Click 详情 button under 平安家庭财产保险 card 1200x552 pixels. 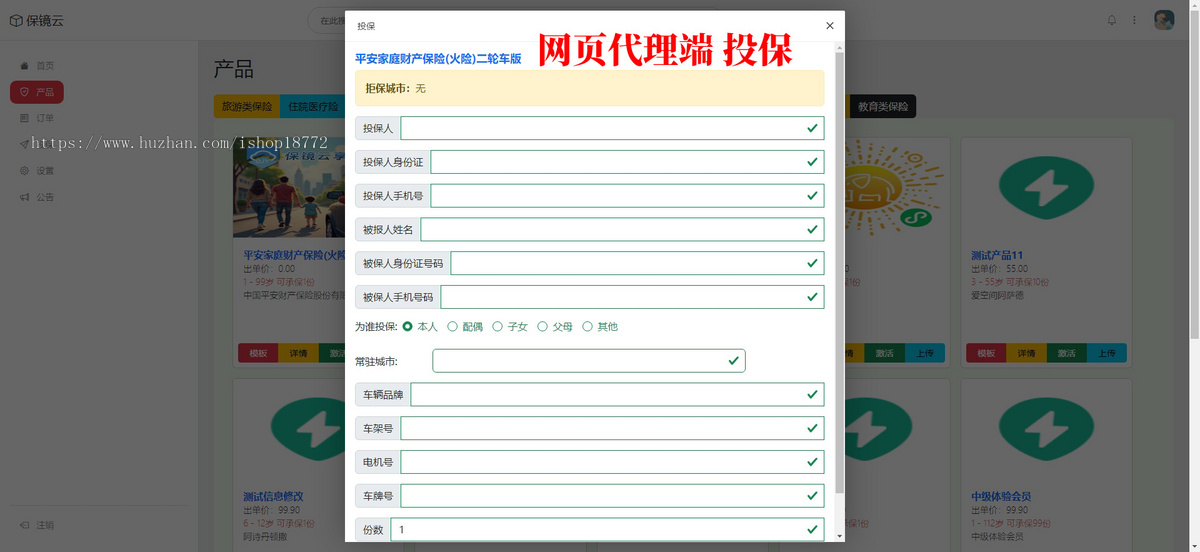coord(298,353)
